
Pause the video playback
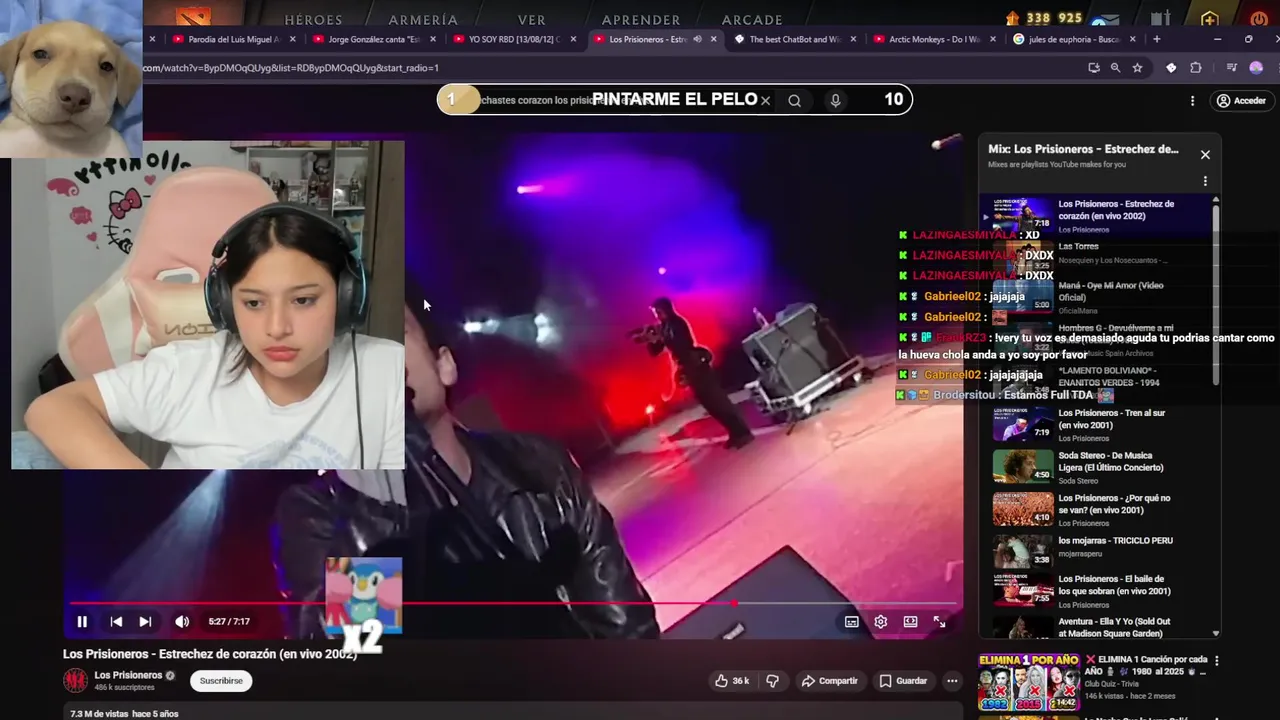tap(82, 621)
